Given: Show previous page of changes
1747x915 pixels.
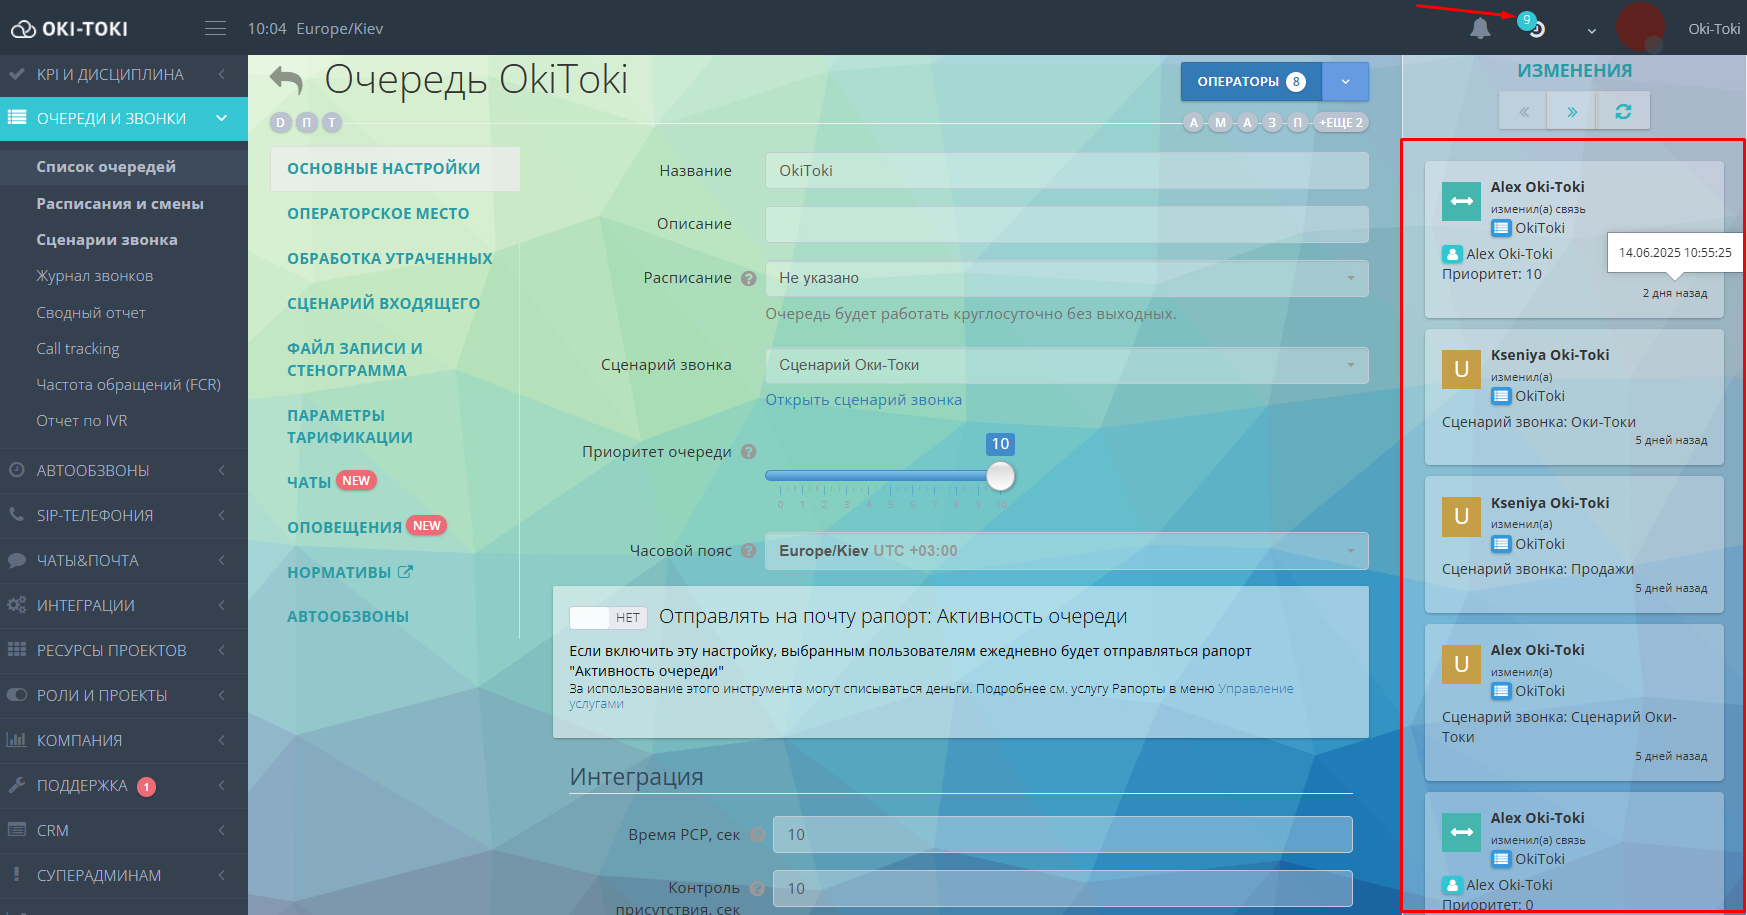Looking at the screenshot, I should click(1524, 111).
